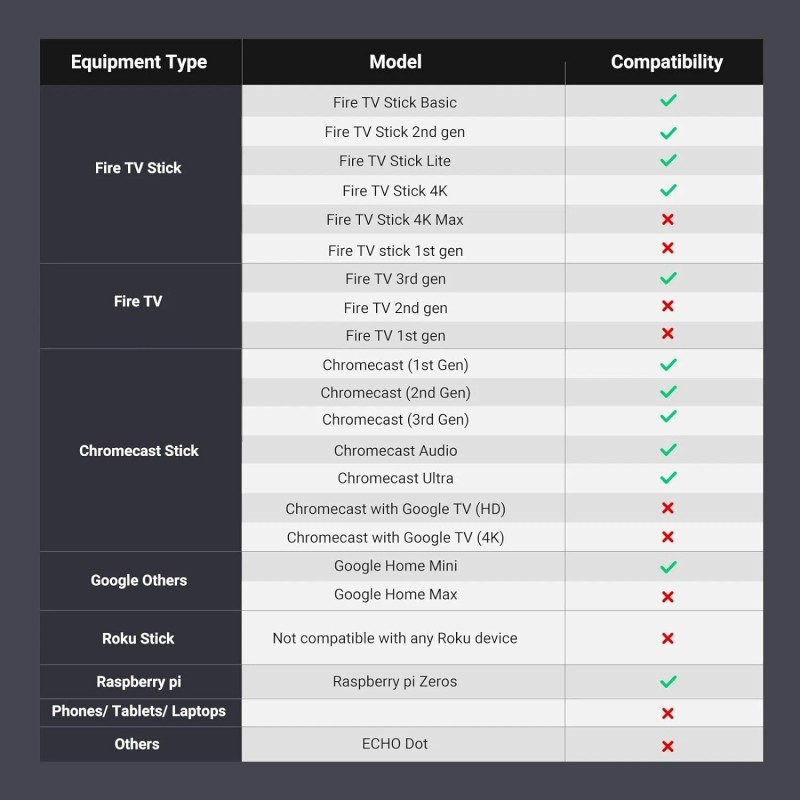Select the Chromecast Ultra model text
Viewport: 800px width, 800px height.
pos(395,478)
